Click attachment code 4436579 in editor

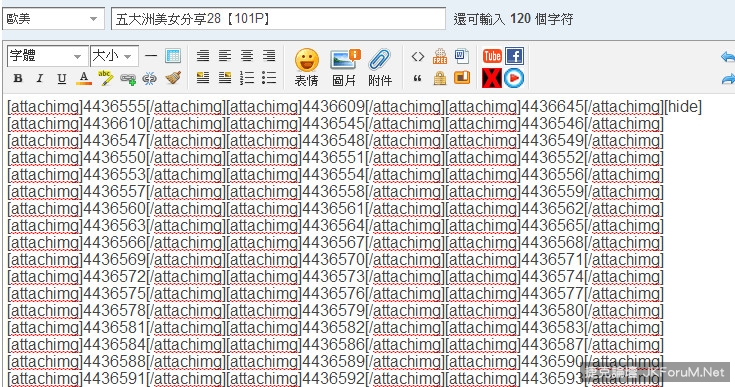coord(333,311)
